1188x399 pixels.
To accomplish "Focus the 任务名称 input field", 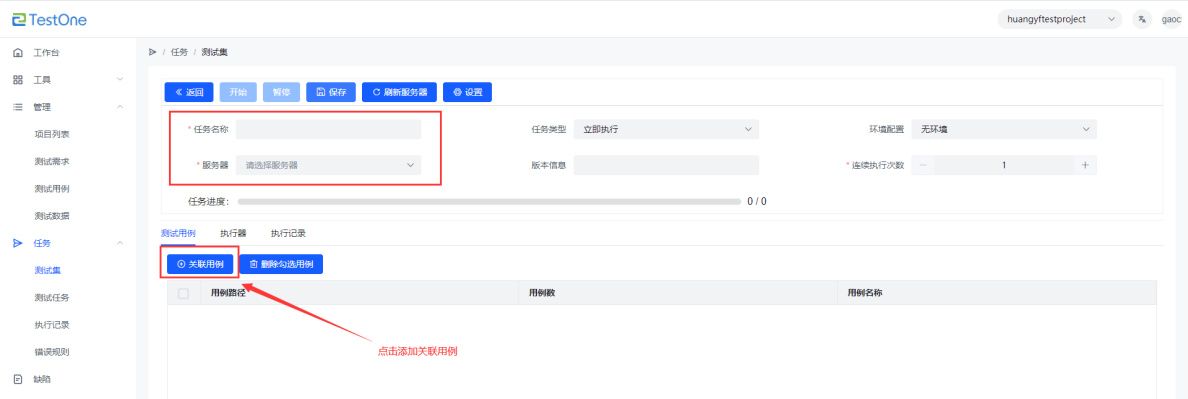I will [x=328, y=129].
